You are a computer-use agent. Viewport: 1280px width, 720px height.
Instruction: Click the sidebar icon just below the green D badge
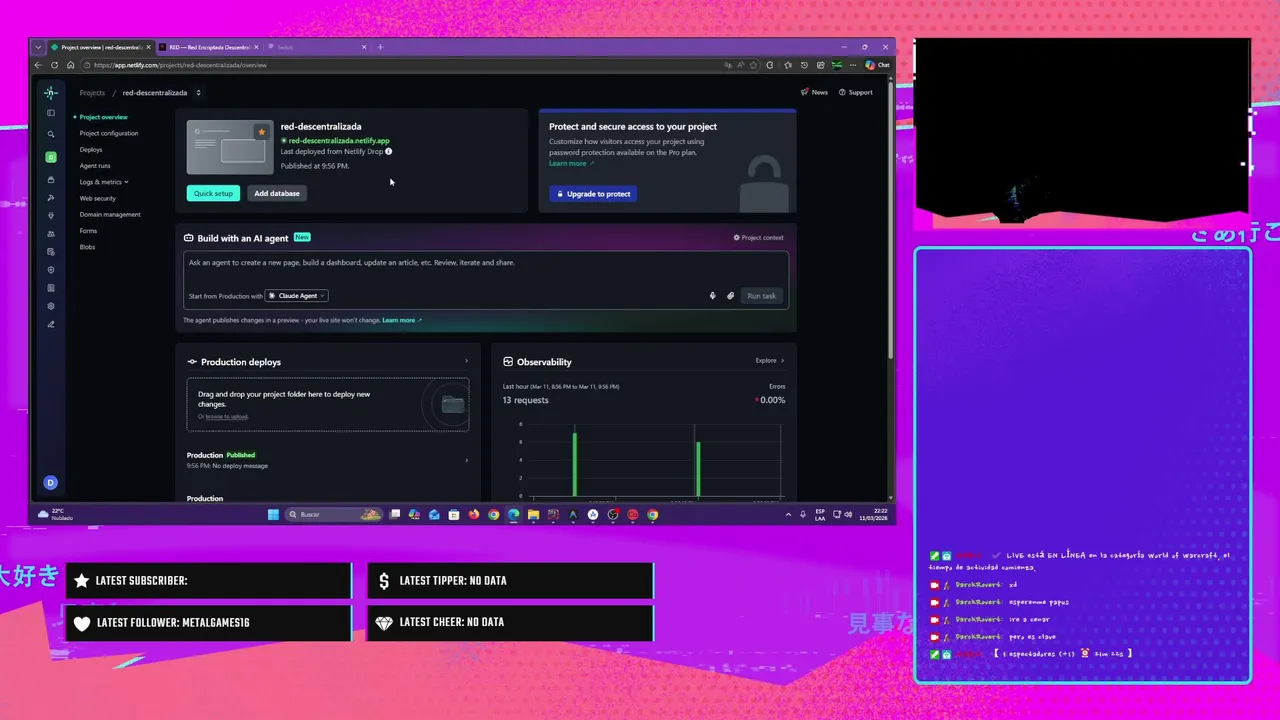pos(51,180)
